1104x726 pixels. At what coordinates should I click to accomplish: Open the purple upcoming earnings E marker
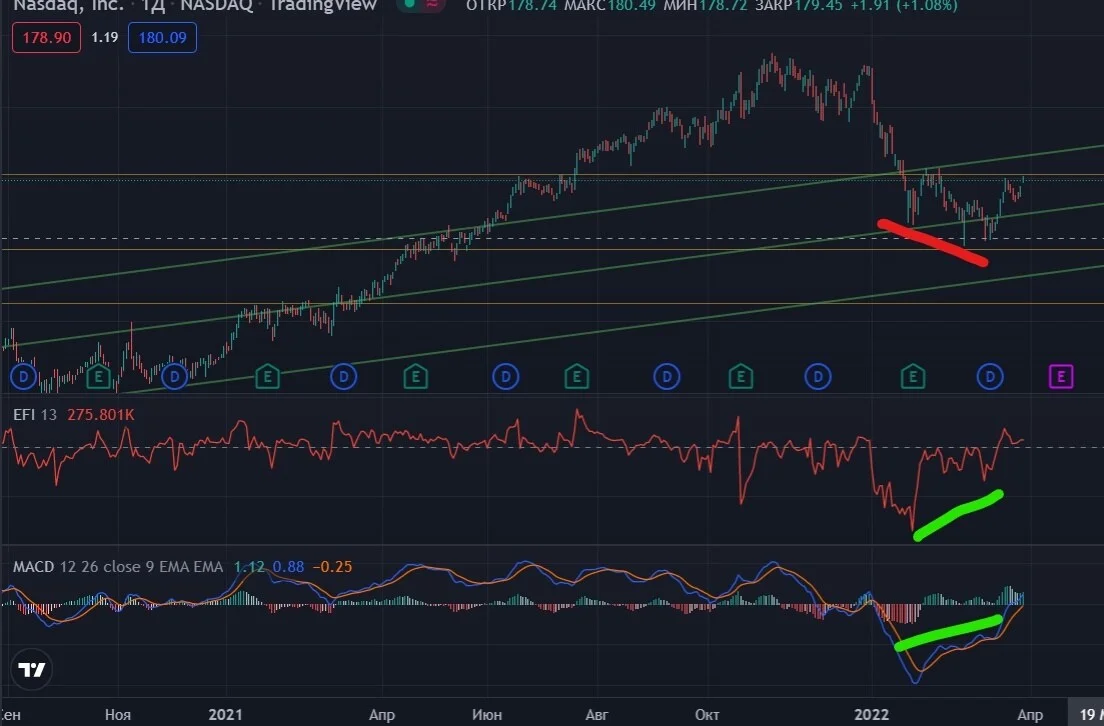tap(1061, 377)
